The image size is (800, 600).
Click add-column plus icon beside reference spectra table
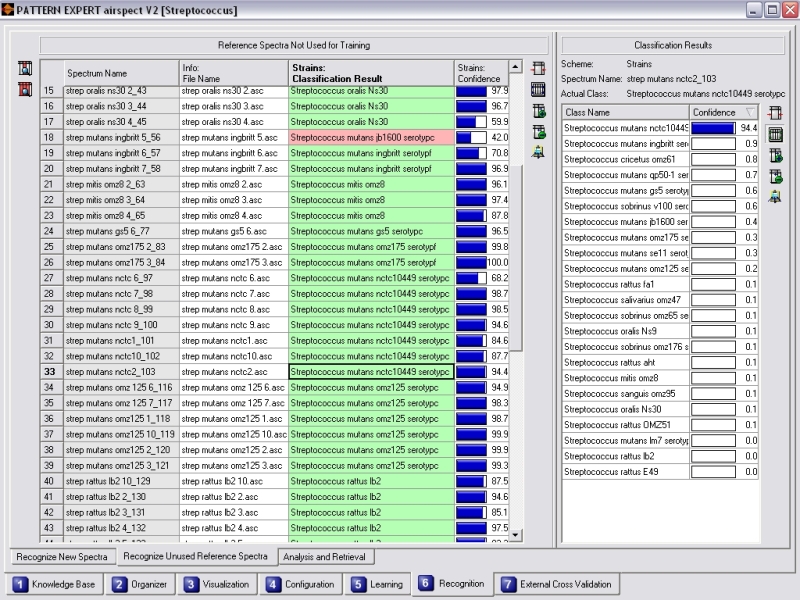click(x=539, y=111)
